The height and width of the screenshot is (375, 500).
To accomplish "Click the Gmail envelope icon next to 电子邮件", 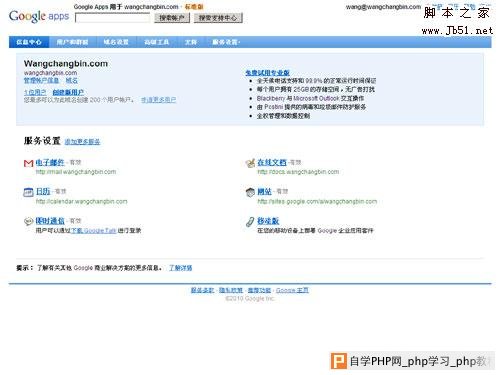I will click(28, 163).
